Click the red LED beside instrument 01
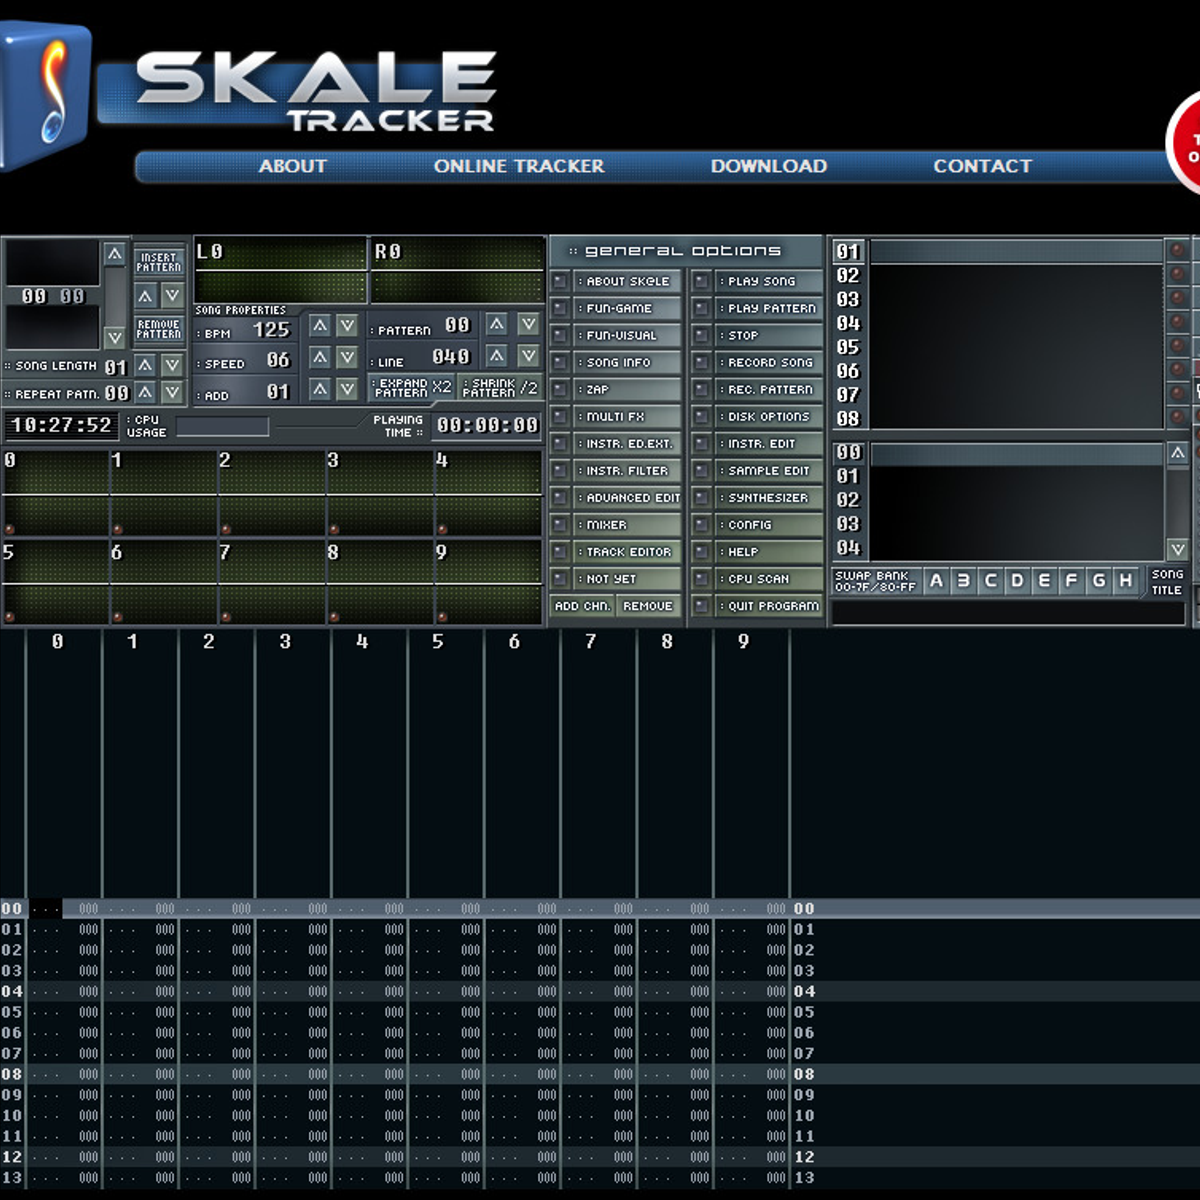Viewport: 1200px width, 1200px height. tap(1177, 250)
